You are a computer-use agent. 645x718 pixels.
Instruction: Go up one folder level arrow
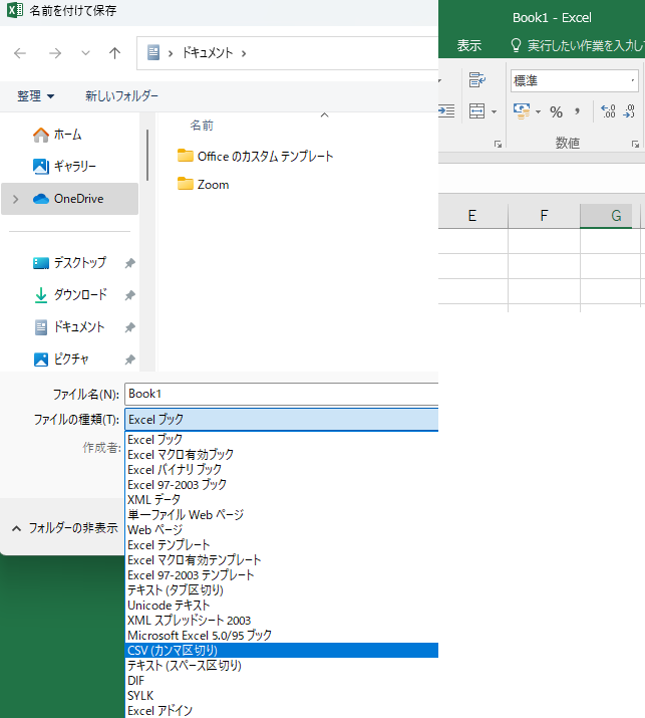(115, 54)
